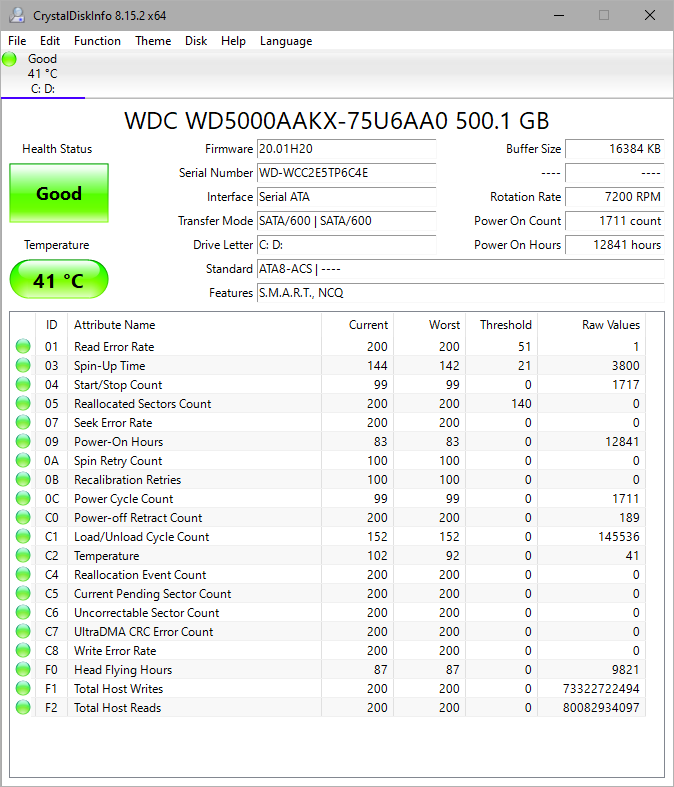The image size is (674, 787).
Task: Click the green disk status circle at top
Action: (10, 59)
